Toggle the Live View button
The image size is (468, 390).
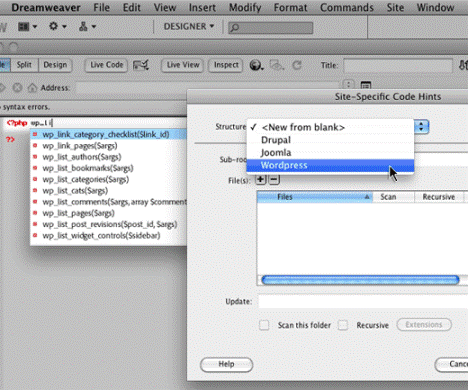coord(183,65)
